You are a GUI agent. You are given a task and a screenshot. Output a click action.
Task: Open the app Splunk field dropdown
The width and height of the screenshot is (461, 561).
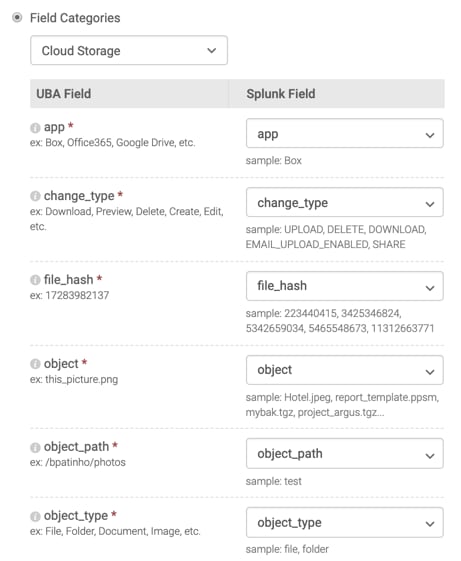pyautogui.click(x=345, y=134)
